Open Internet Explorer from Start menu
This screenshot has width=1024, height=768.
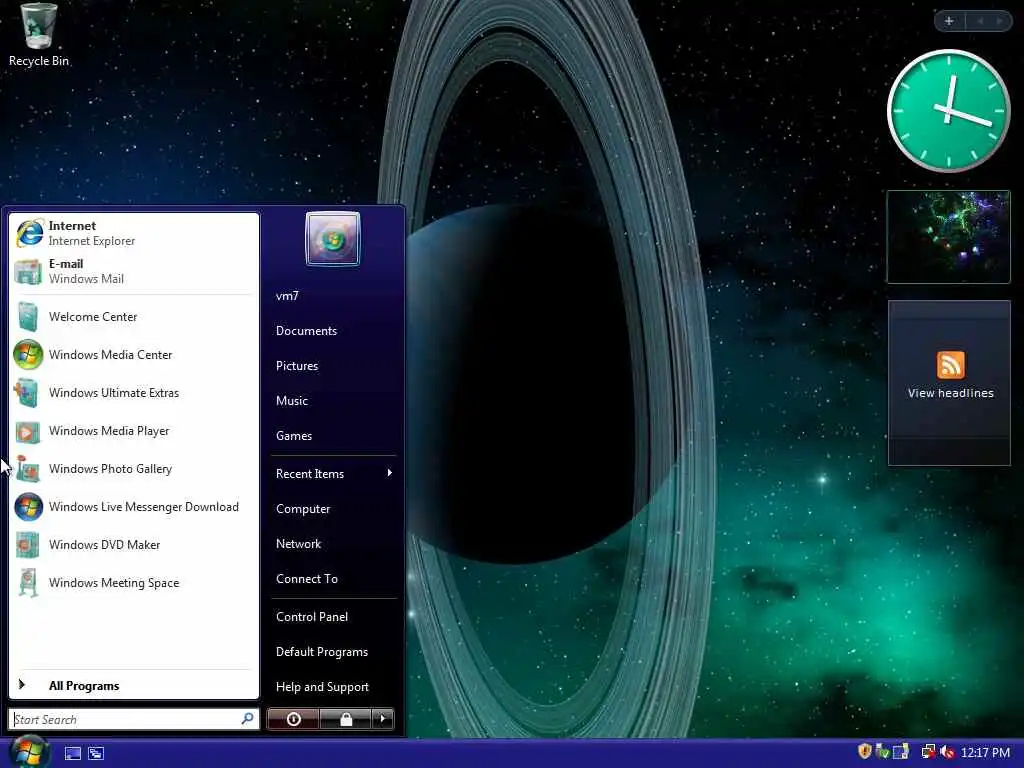pos(134,233)
